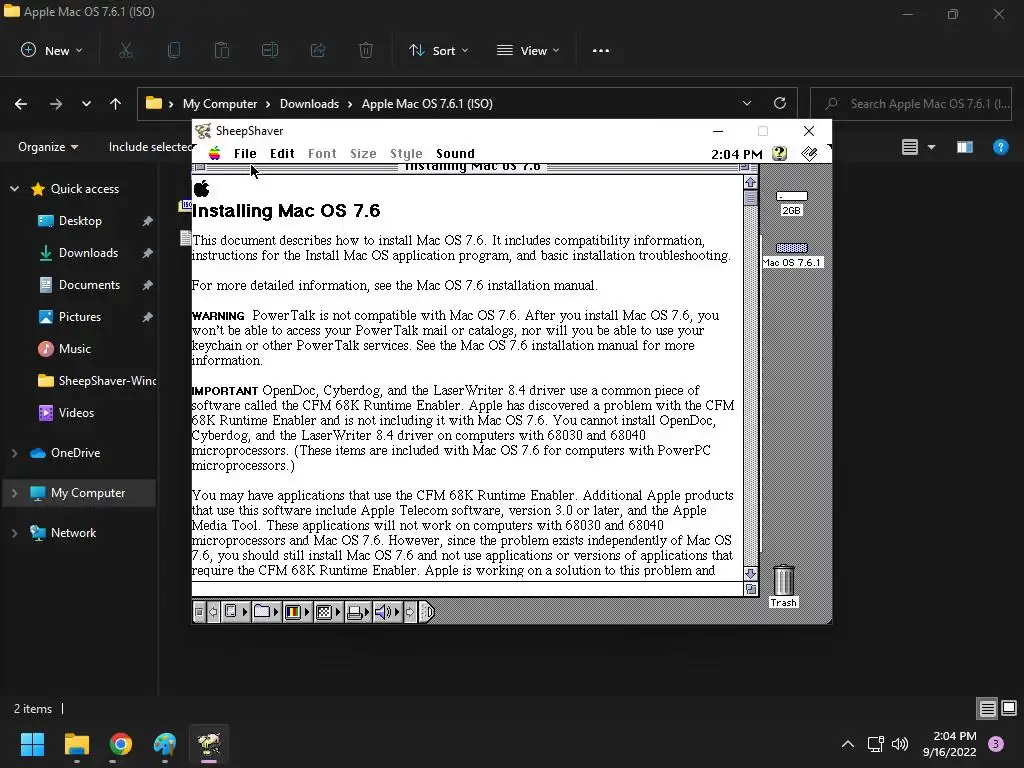Open the Apple menu in SheepShaver
Screen dimensions: 1024x768
[x=214, y=153]
